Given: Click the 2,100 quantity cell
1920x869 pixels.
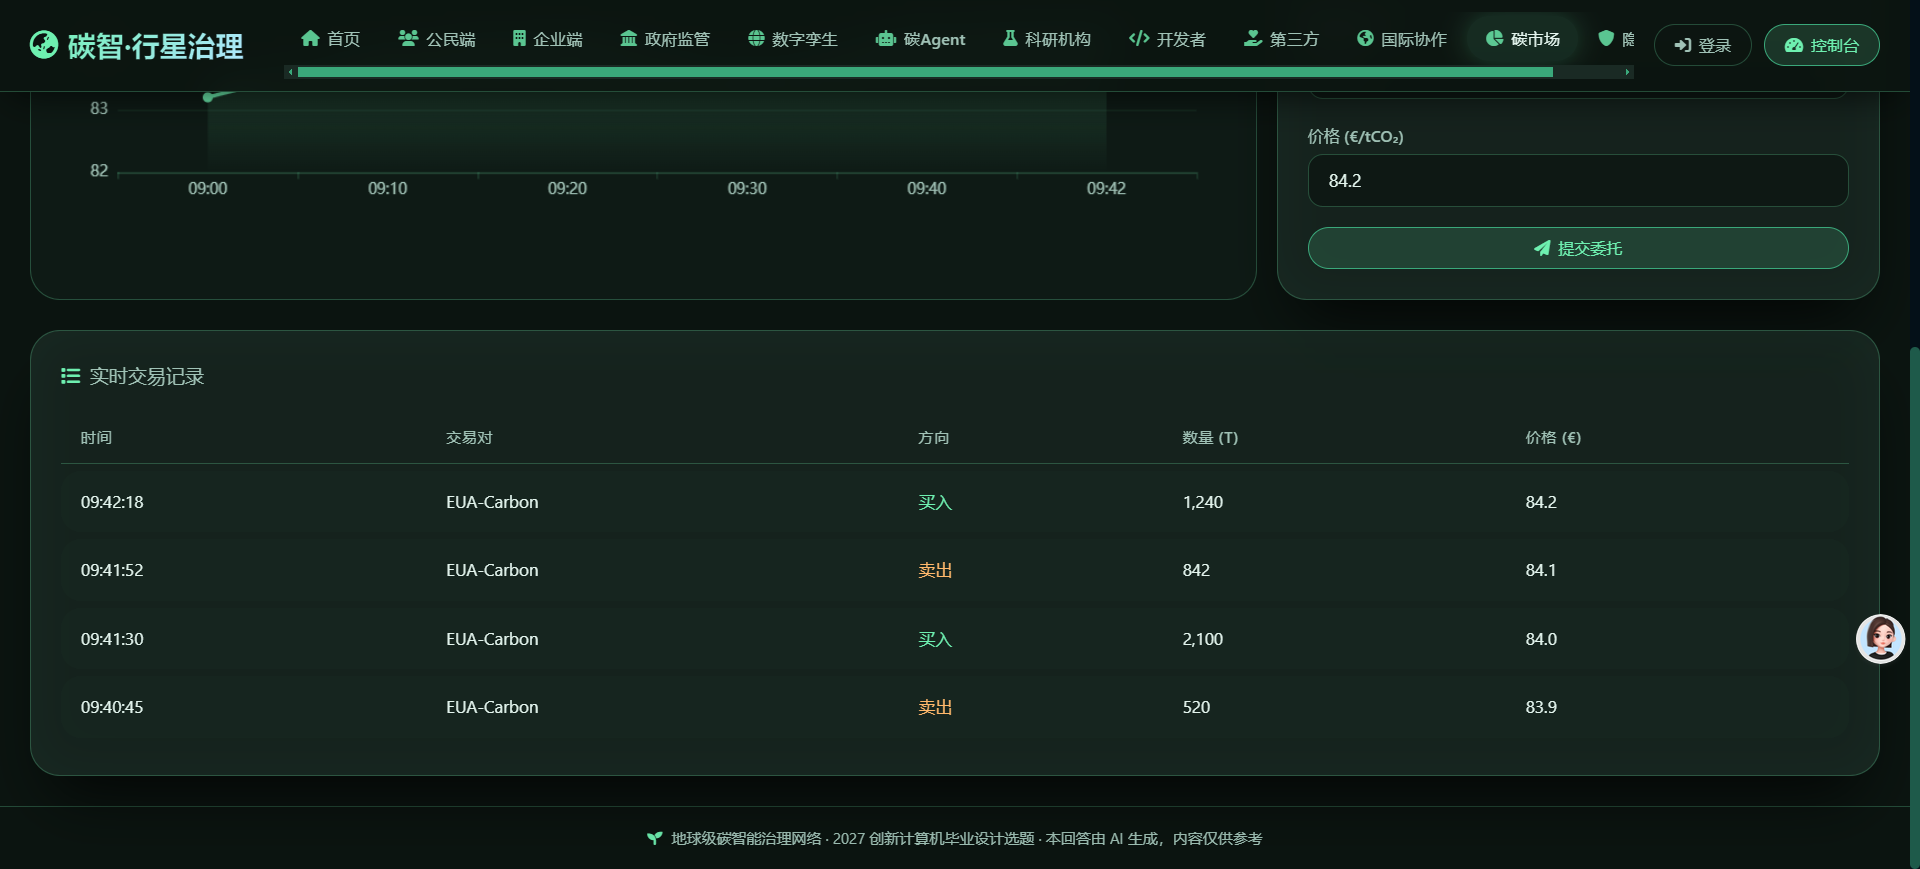Looking at the screenshot, I should tap(1203, 639).
